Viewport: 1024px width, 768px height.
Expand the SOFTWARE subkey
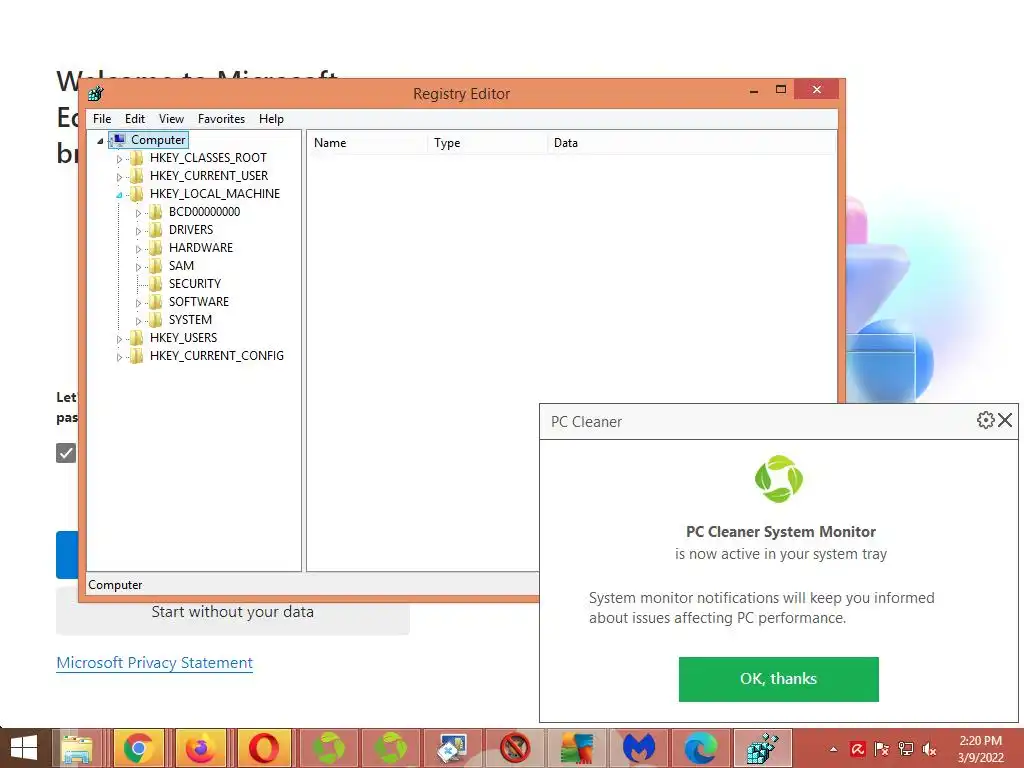[x=138, y=303]
